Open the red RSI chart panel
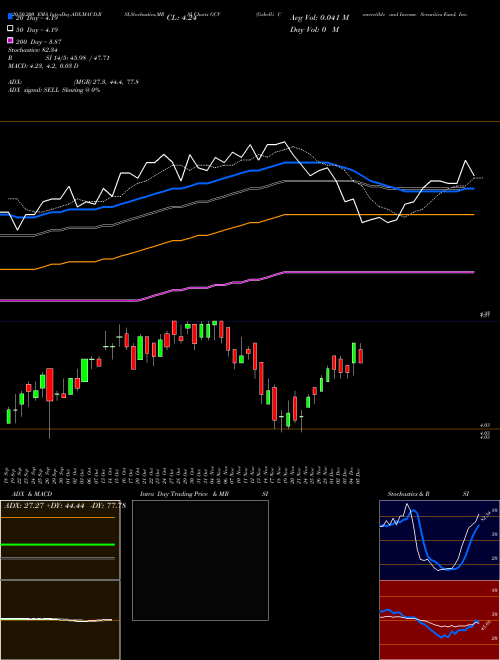500x660 pixels. [x=439, y=620]
